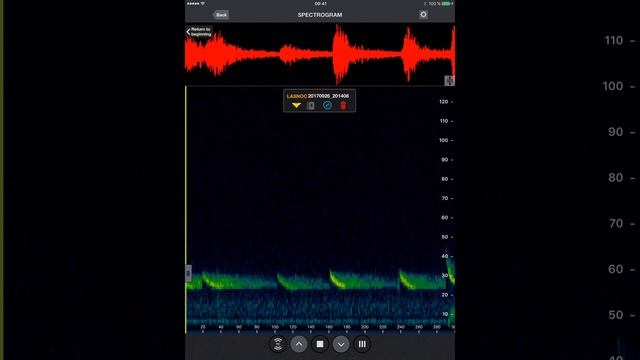Click the battery indicator in status bar
Viewport: 640px width, 360px height.
pos(447,4)
